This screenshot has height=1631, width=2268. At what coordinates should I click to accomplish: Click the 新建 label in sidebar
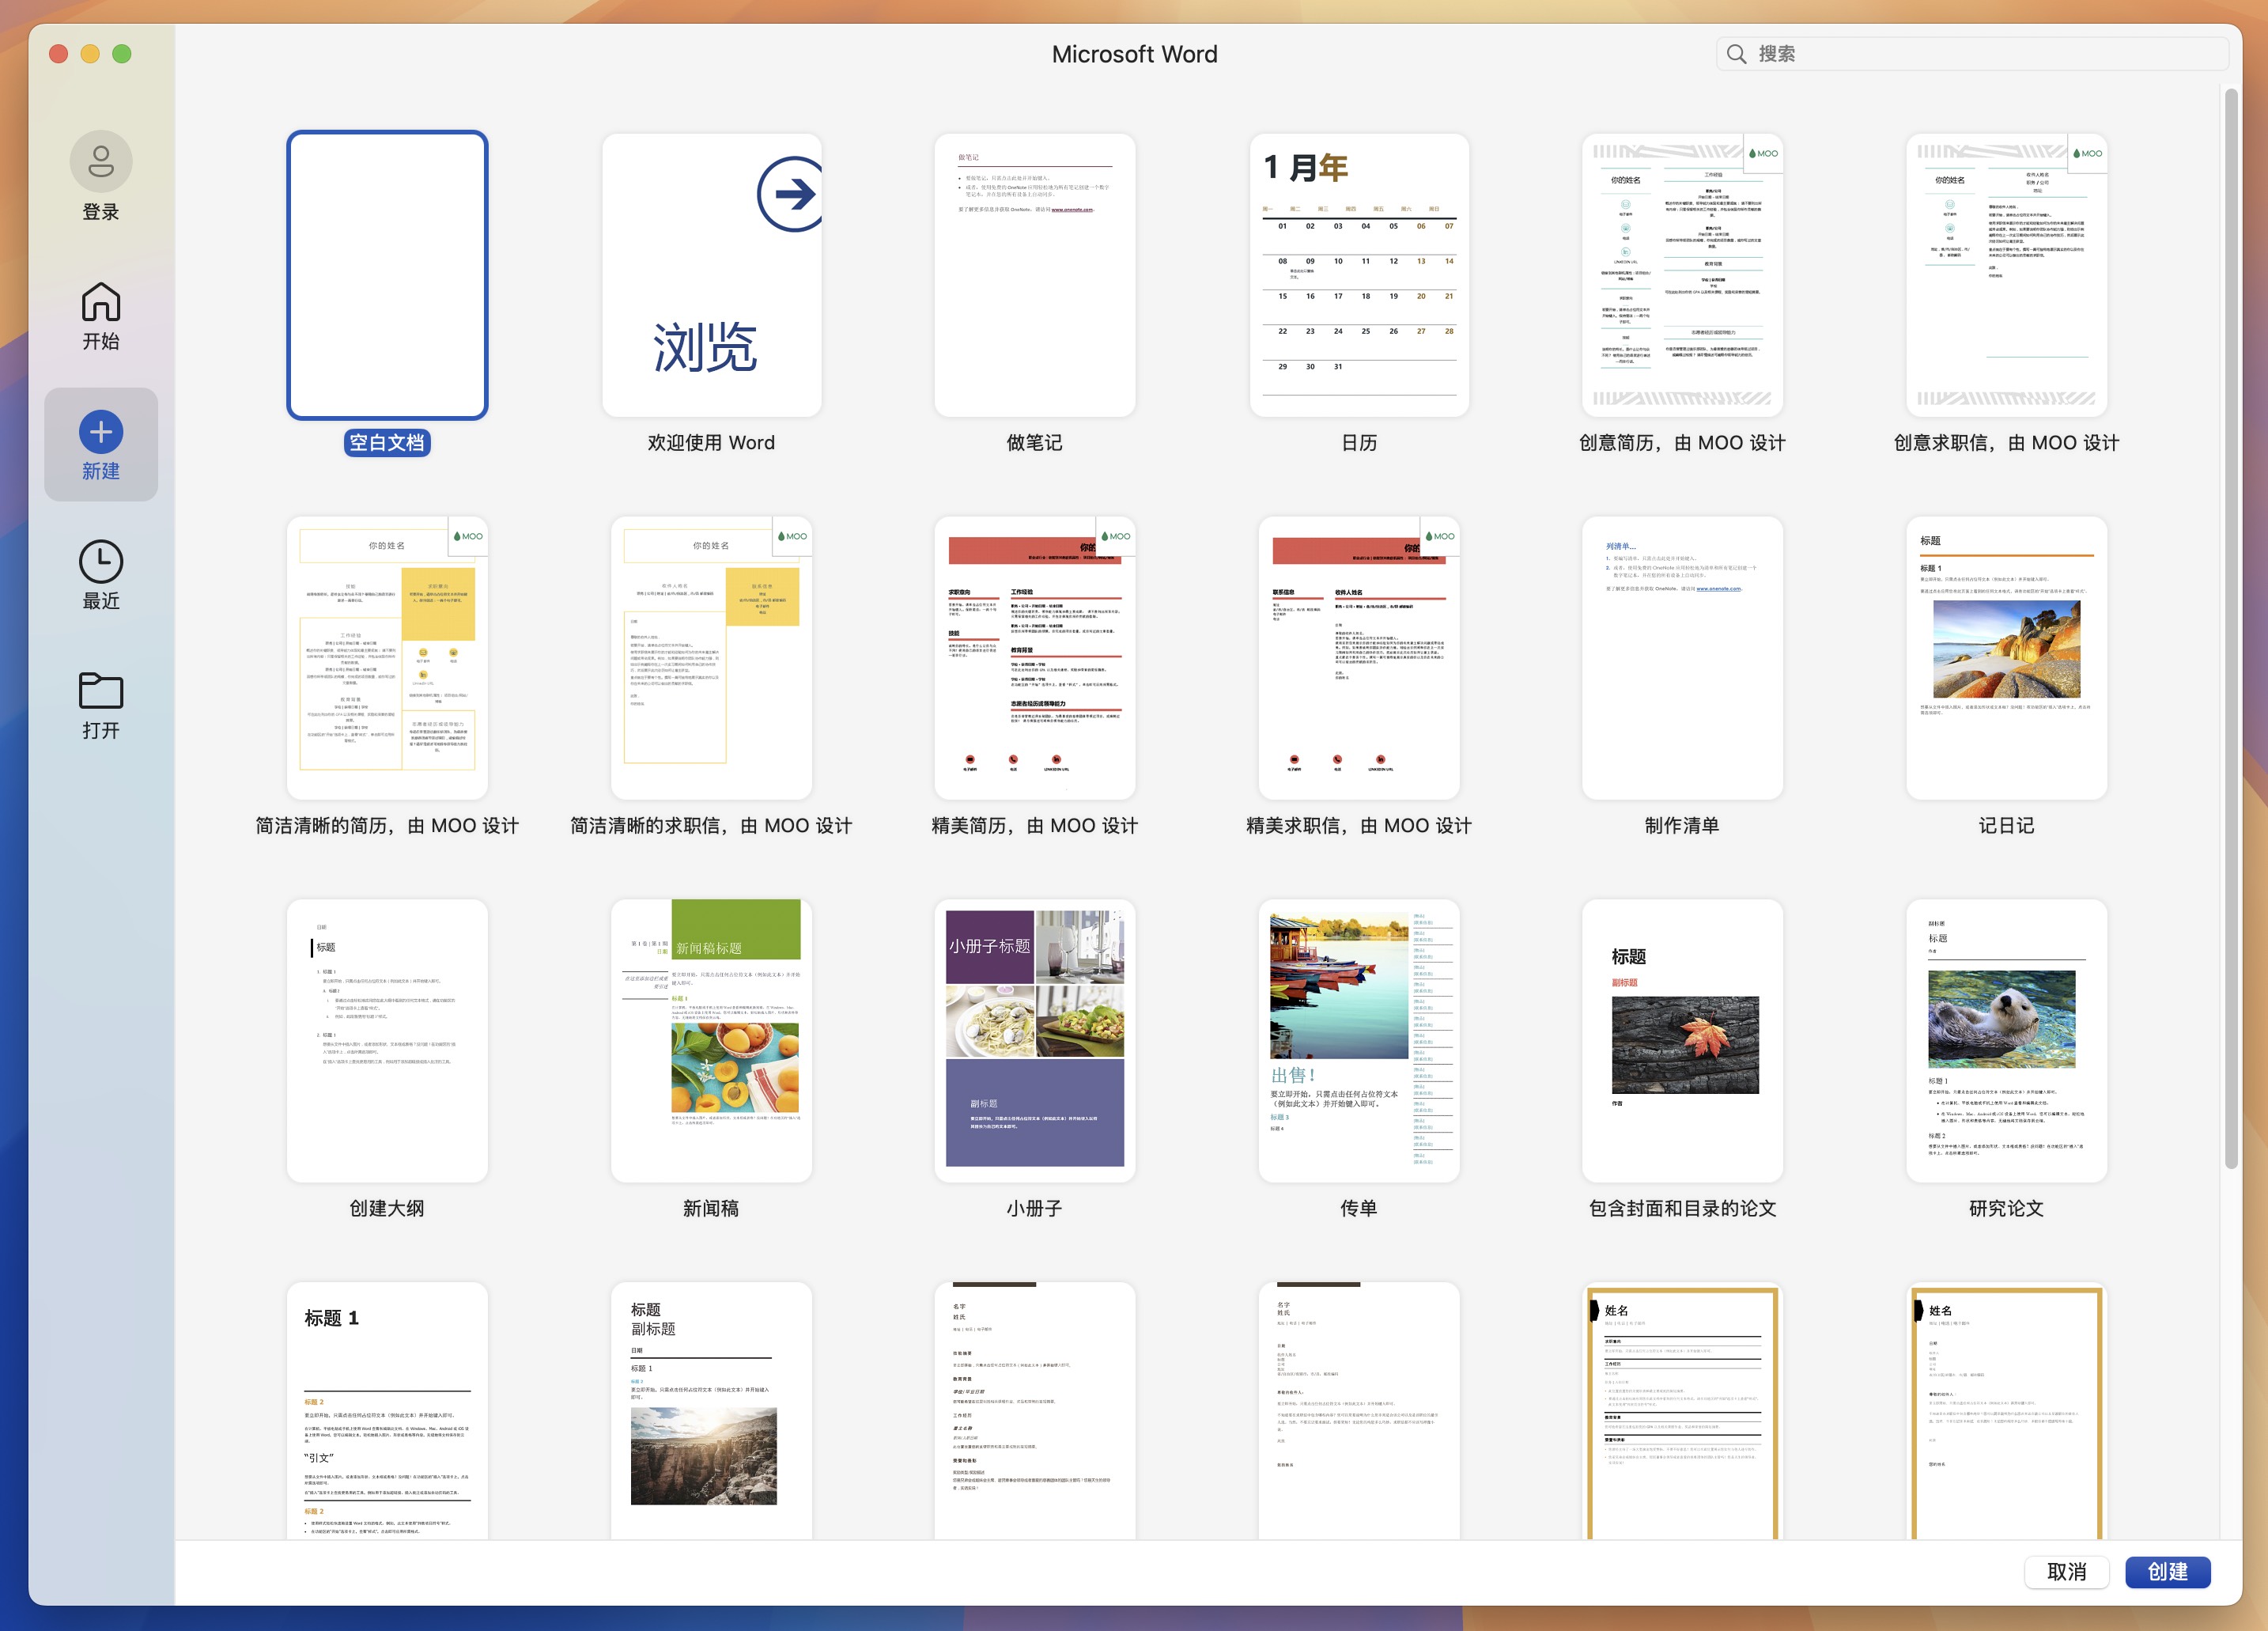[x=101, y=471]
